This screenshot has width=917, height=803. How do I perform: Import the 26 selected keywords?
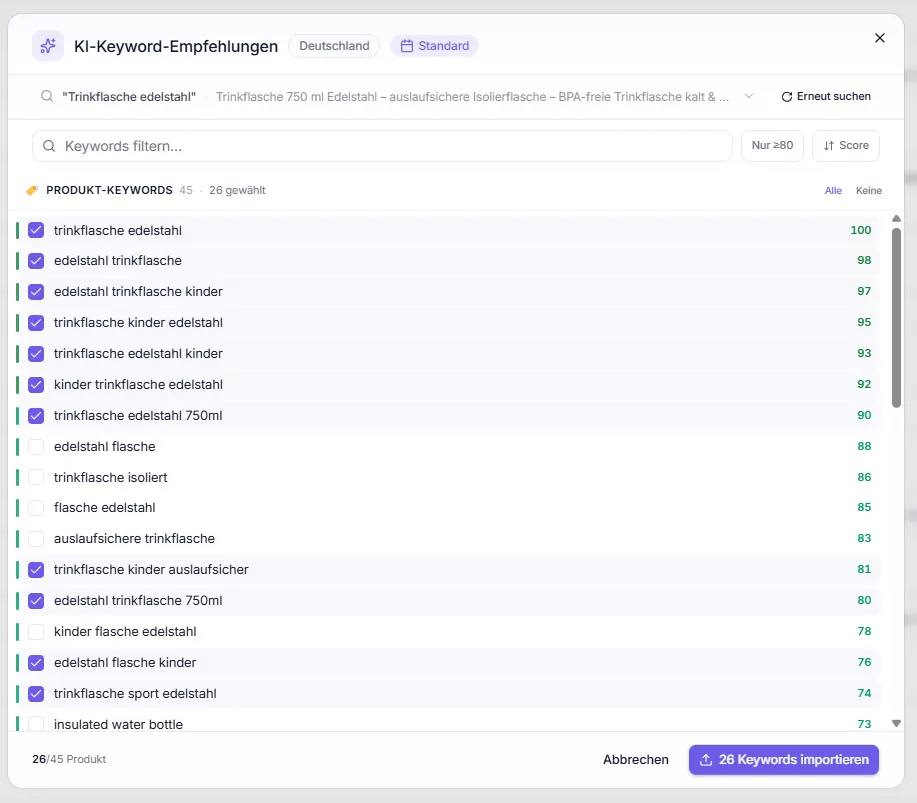pyautogui.click(x=784, y=760)
